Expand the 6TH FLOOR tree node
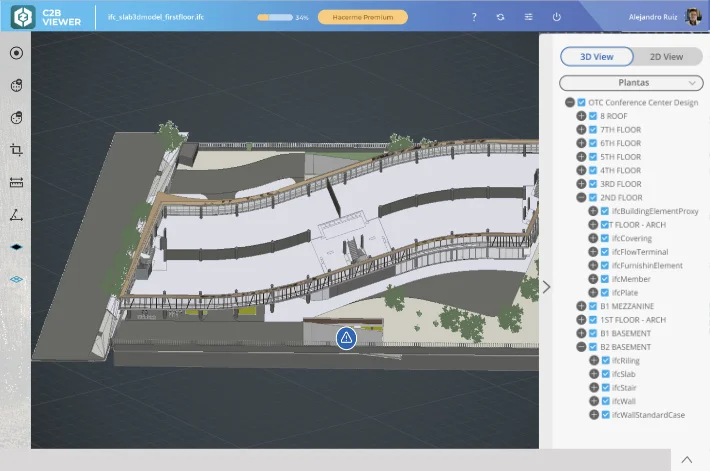 [581, 143]
